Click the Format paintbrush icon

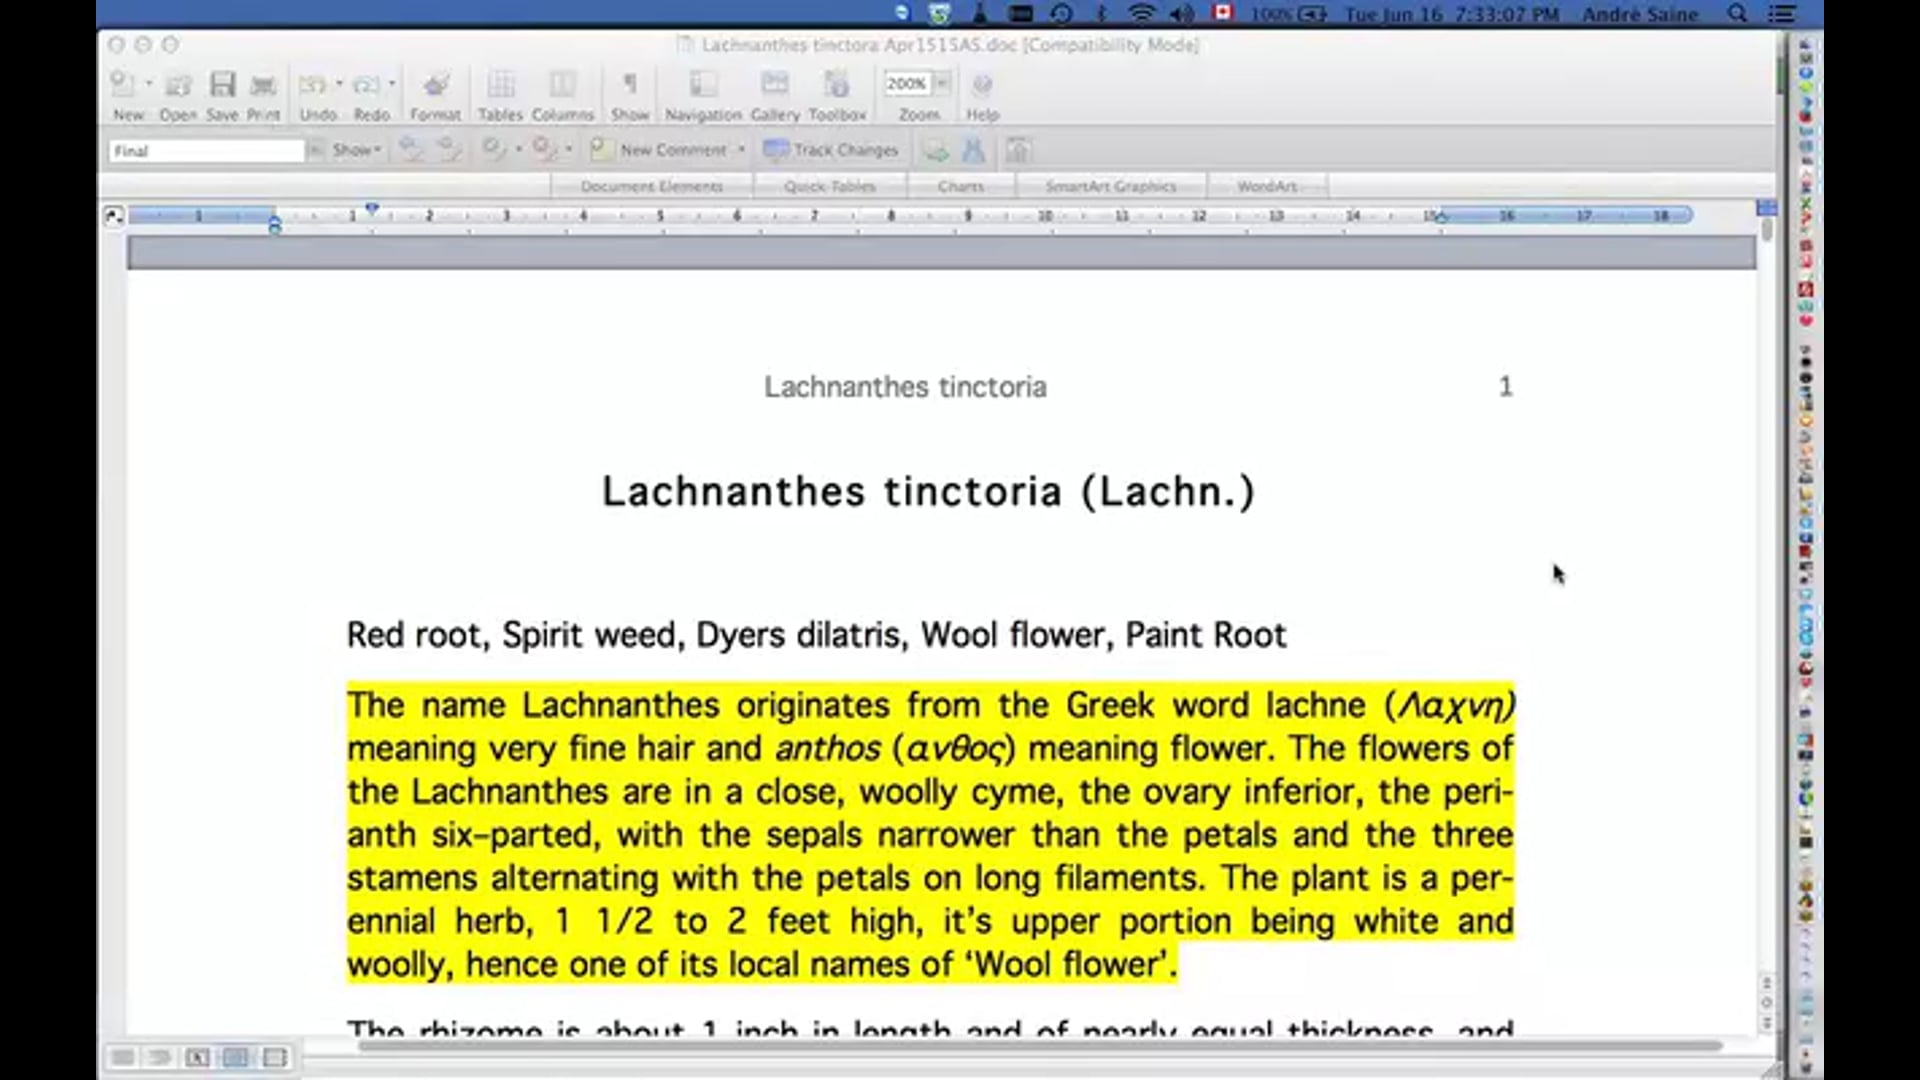coord(435,86)
